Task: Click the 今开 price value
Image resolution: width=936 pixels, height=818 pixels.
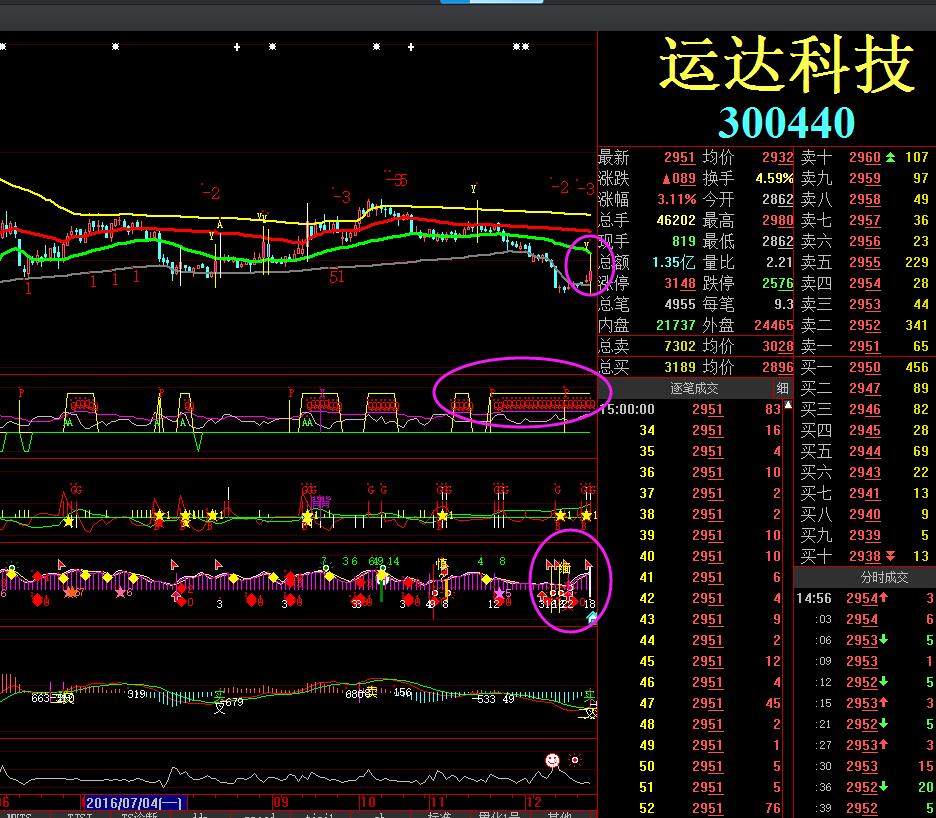Action: 778,199
